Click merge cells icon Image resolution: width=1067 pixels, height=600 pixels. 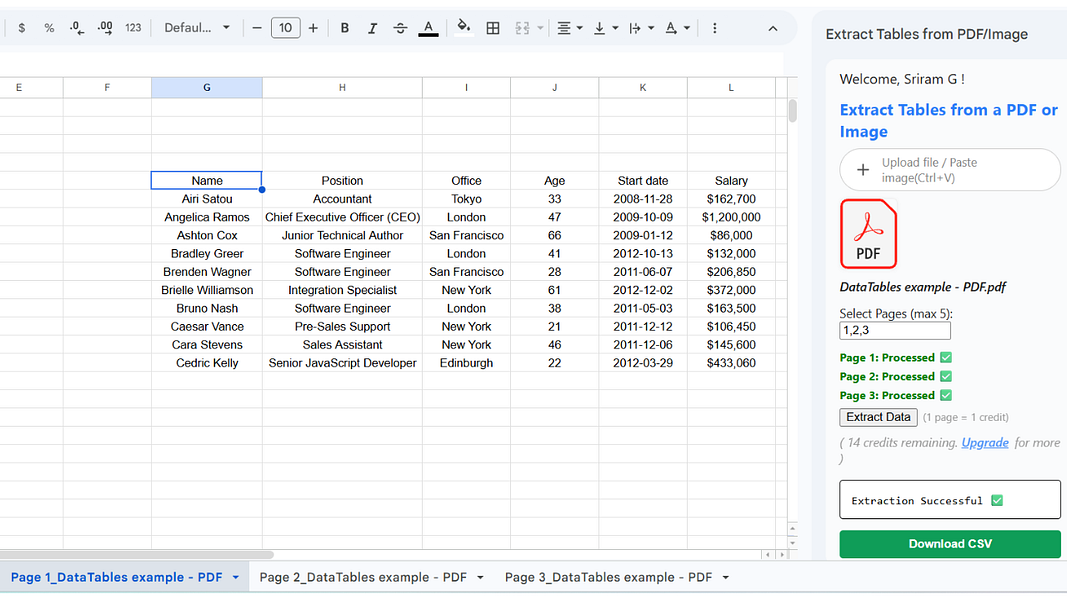[522, 28]
